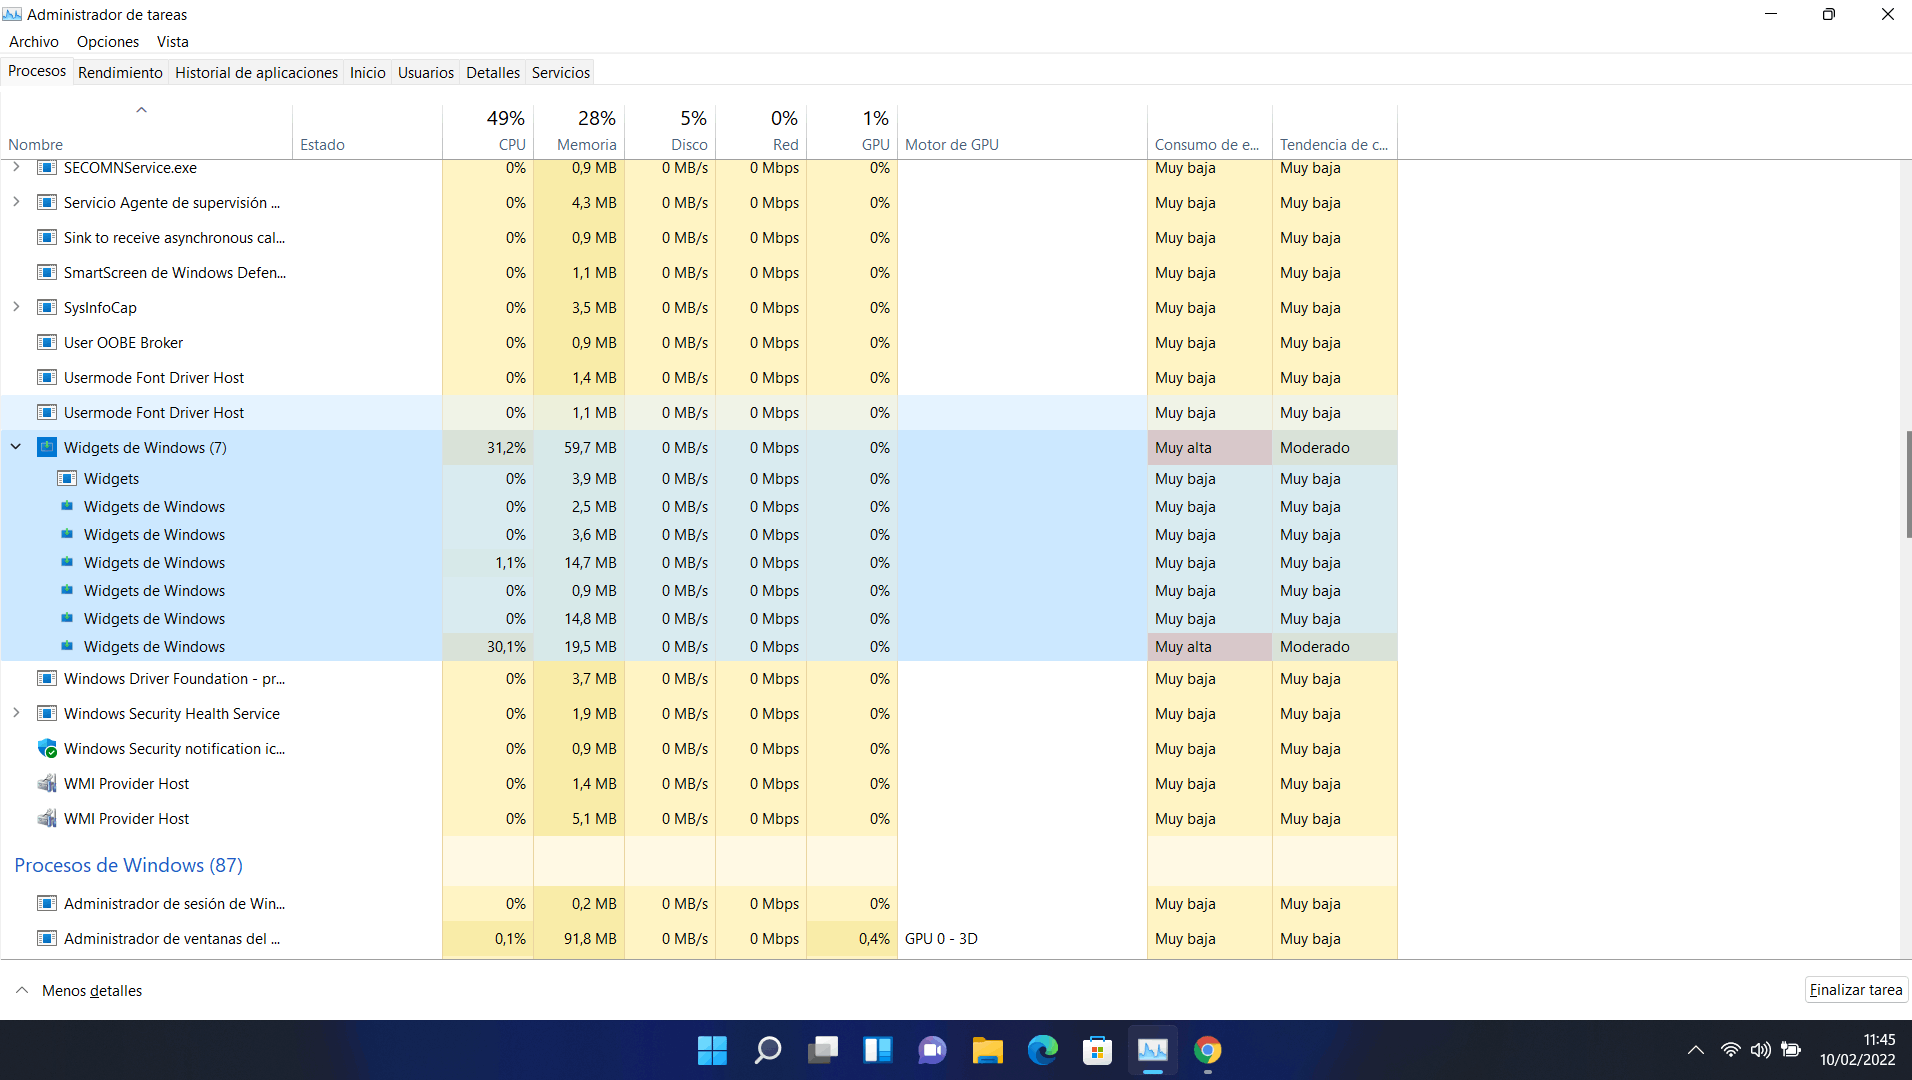
Task: Click the vertical scrollbar of the process list
Action: [1907, 480]
